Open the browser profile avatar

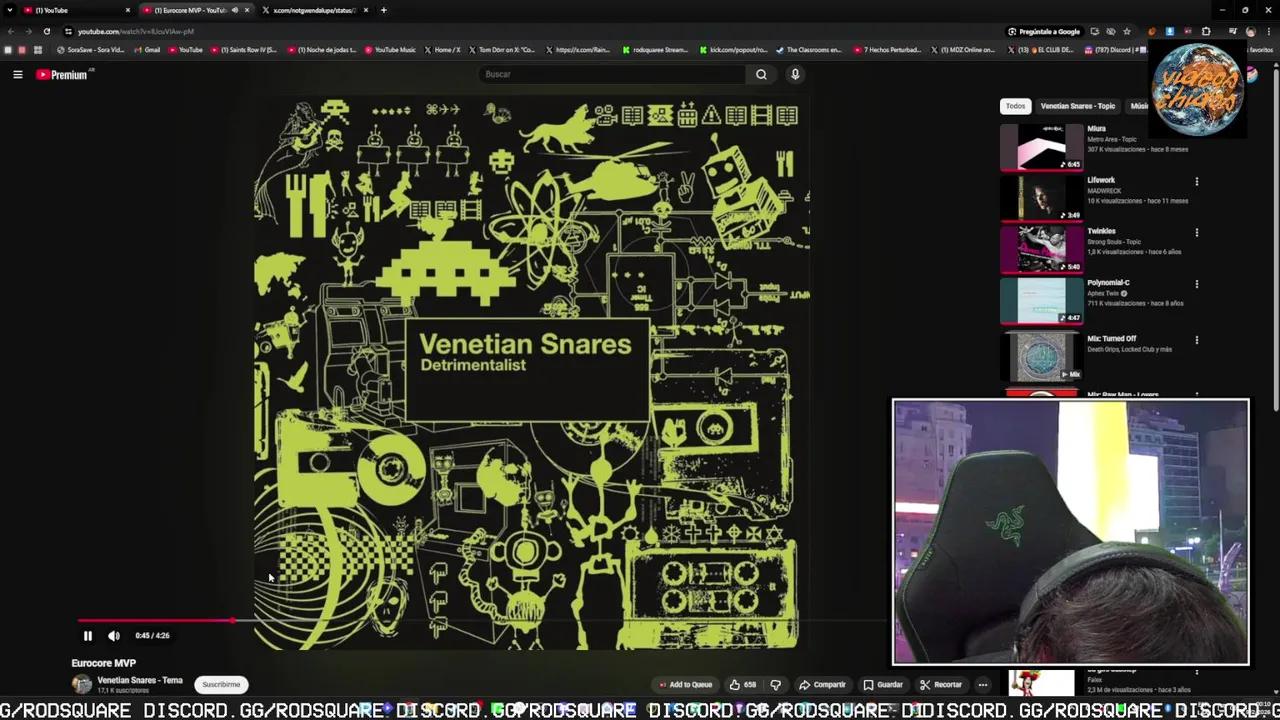(1251, 31)
